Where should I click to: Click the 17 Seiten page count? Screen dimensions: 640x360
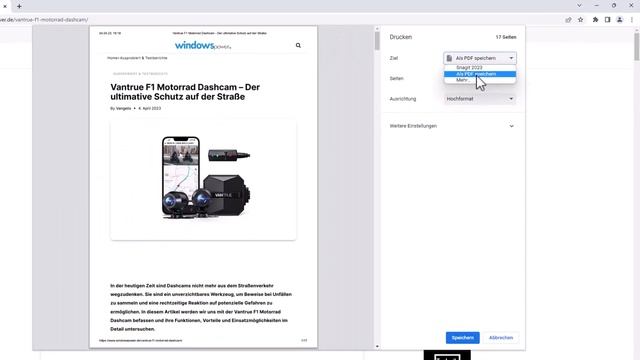pyautogui.click(x=506, y=37)
